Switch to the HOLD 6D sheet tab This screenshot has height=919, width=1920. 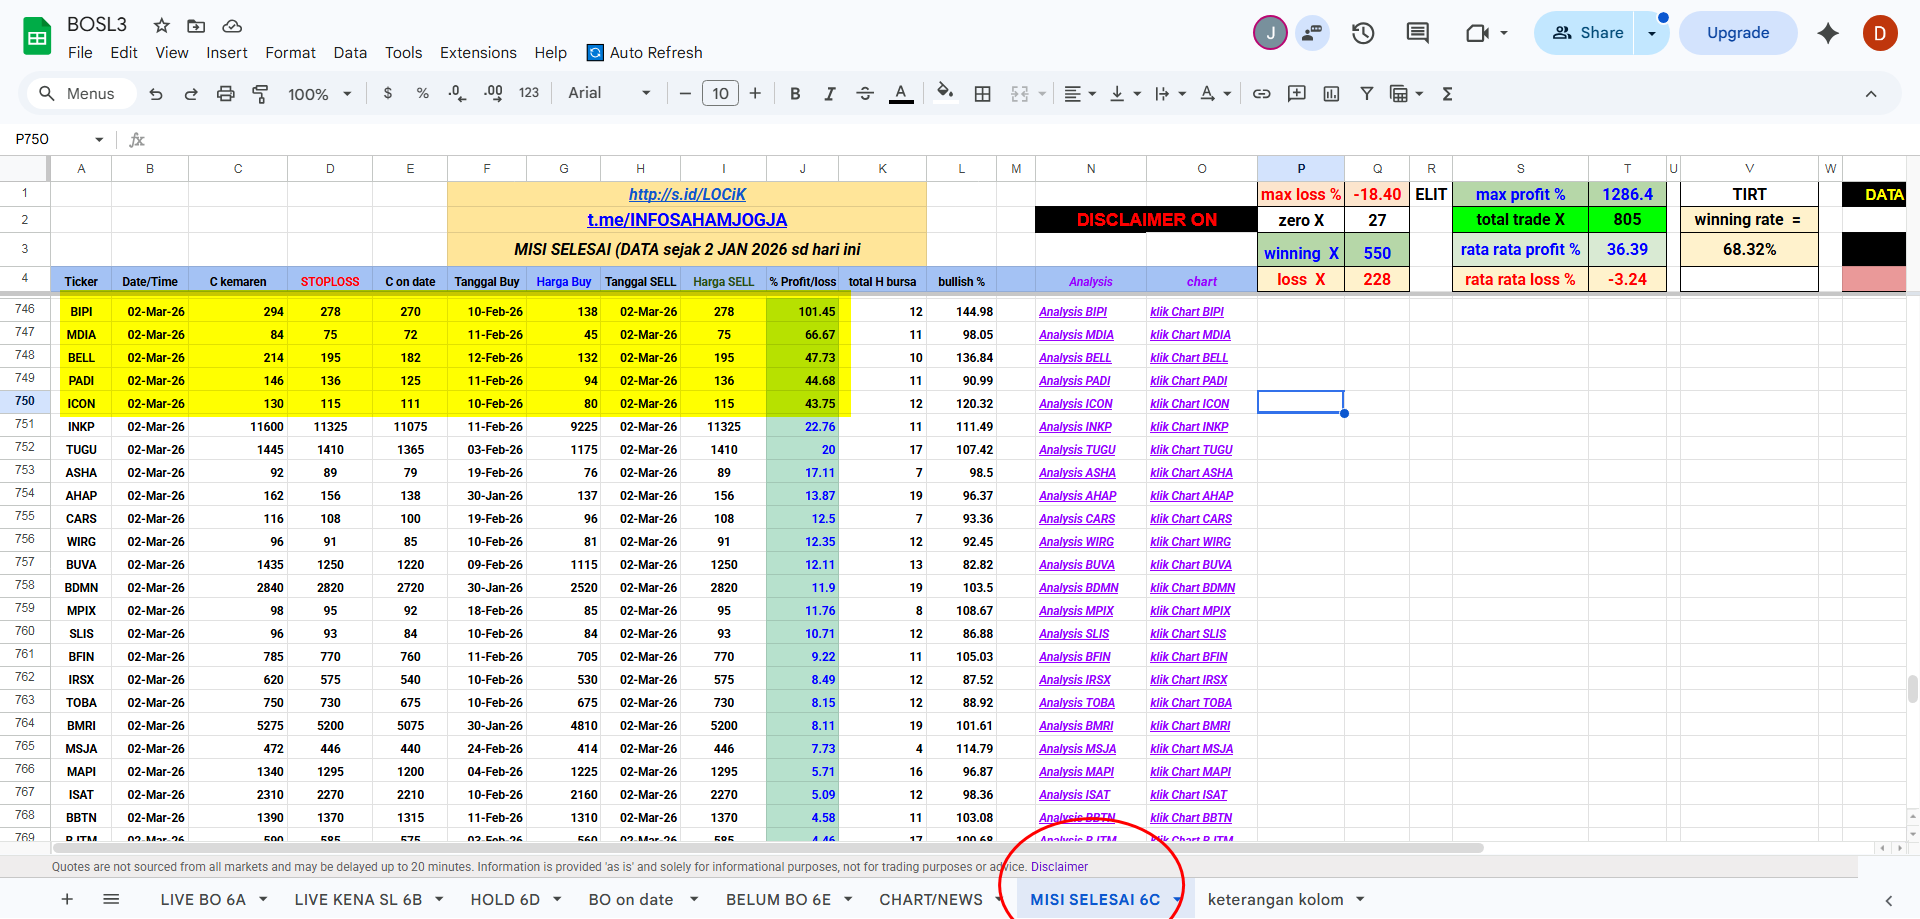tap(505, 899)
